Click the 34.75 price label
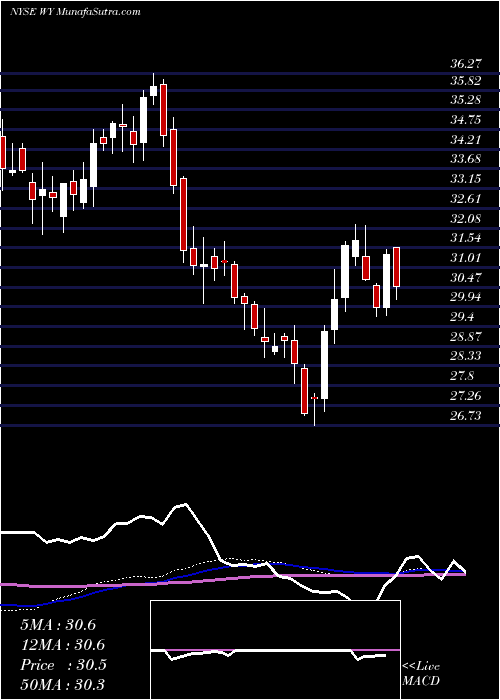Image resolution: width=500 pixels, height=700 pixels. click(x=466, y=120)
